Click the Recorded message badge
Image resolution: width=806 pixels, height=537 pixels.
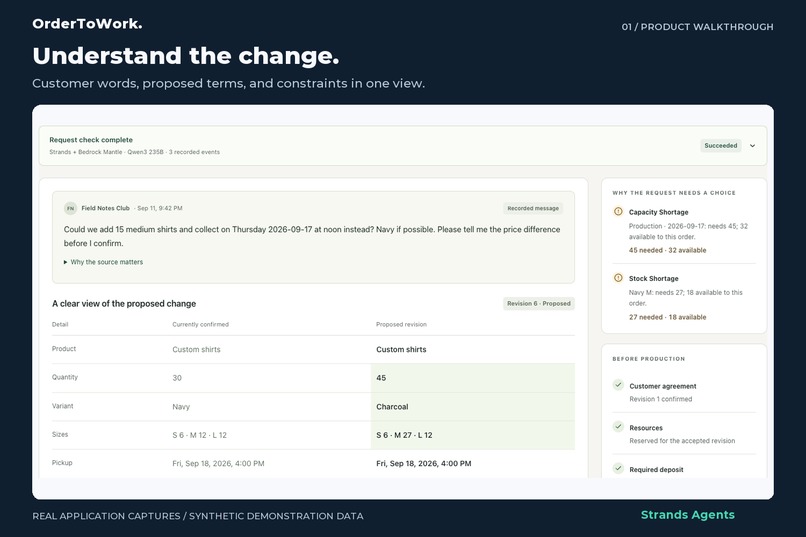click(533, 208)
